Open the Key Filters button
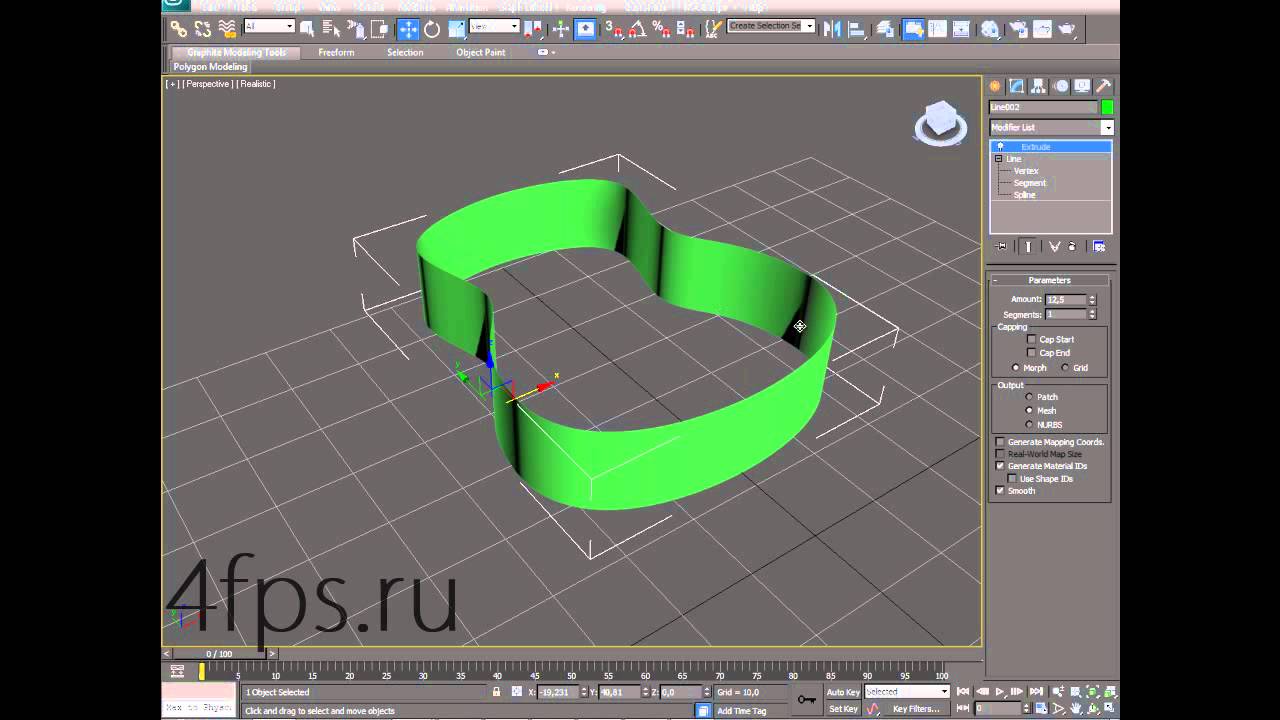1280x720 pixels. [916, 709]
